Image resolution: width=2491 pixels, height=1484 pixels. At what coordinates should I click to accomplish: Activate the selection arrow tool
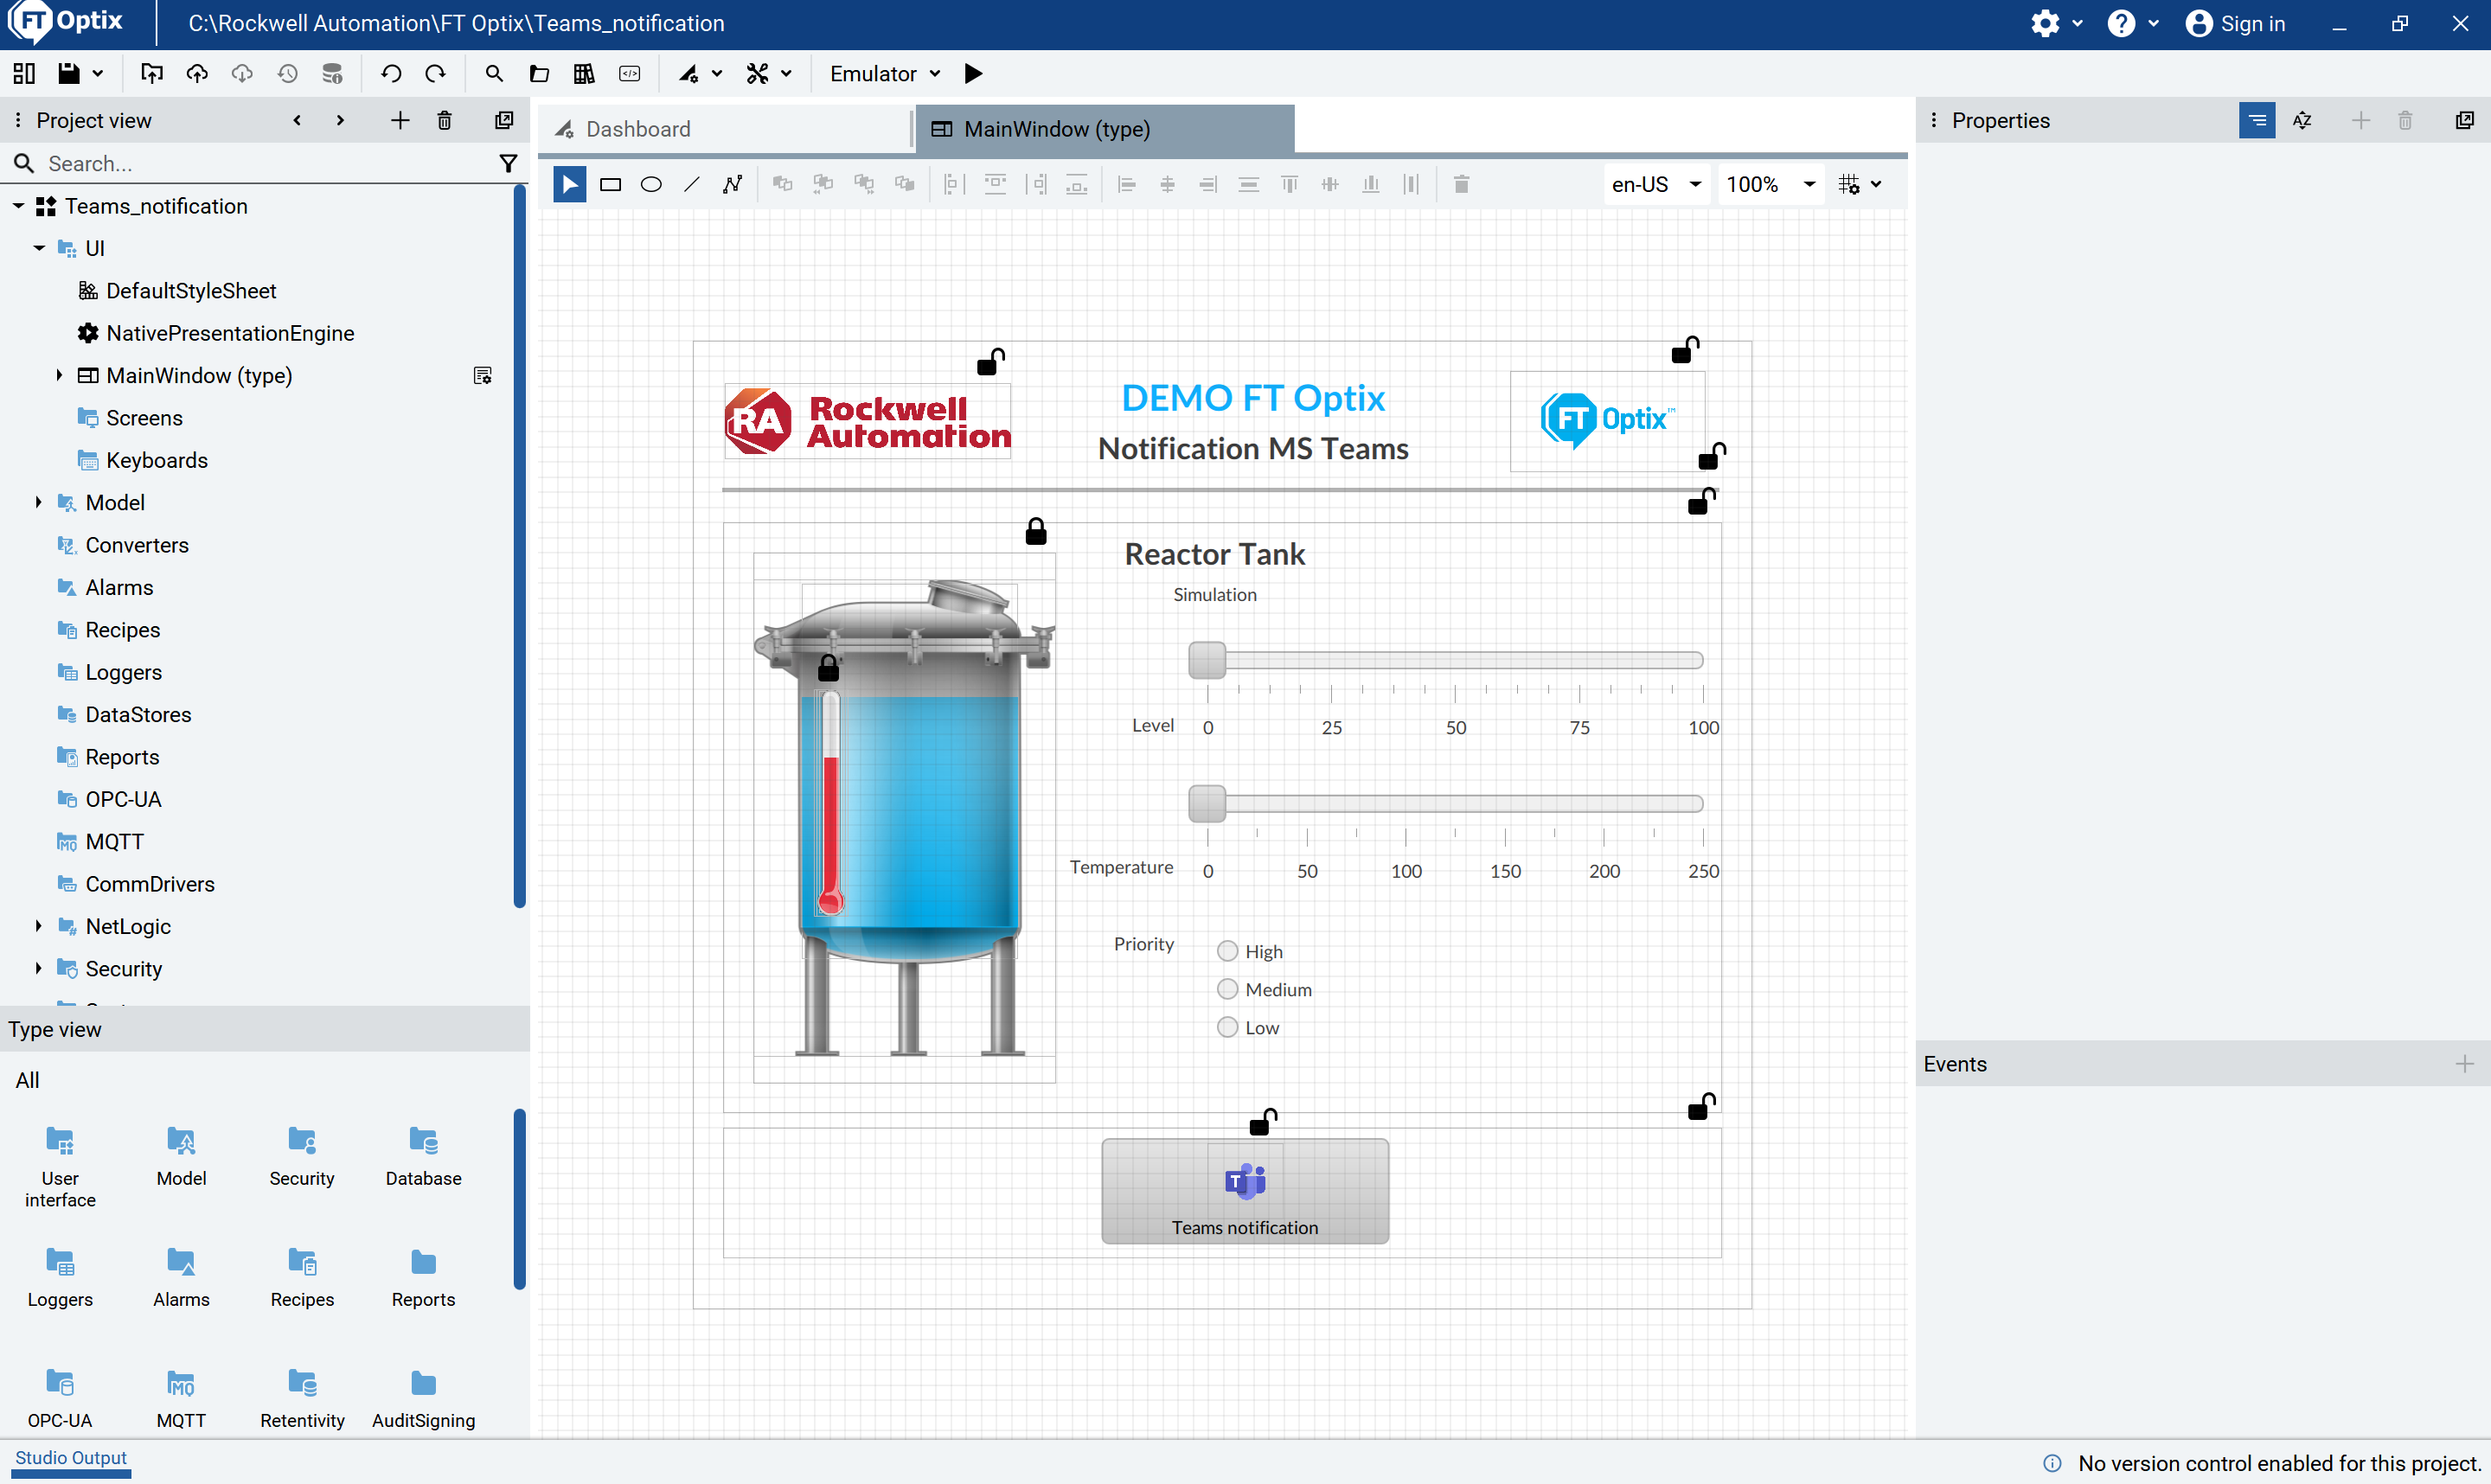coord(569,184)
